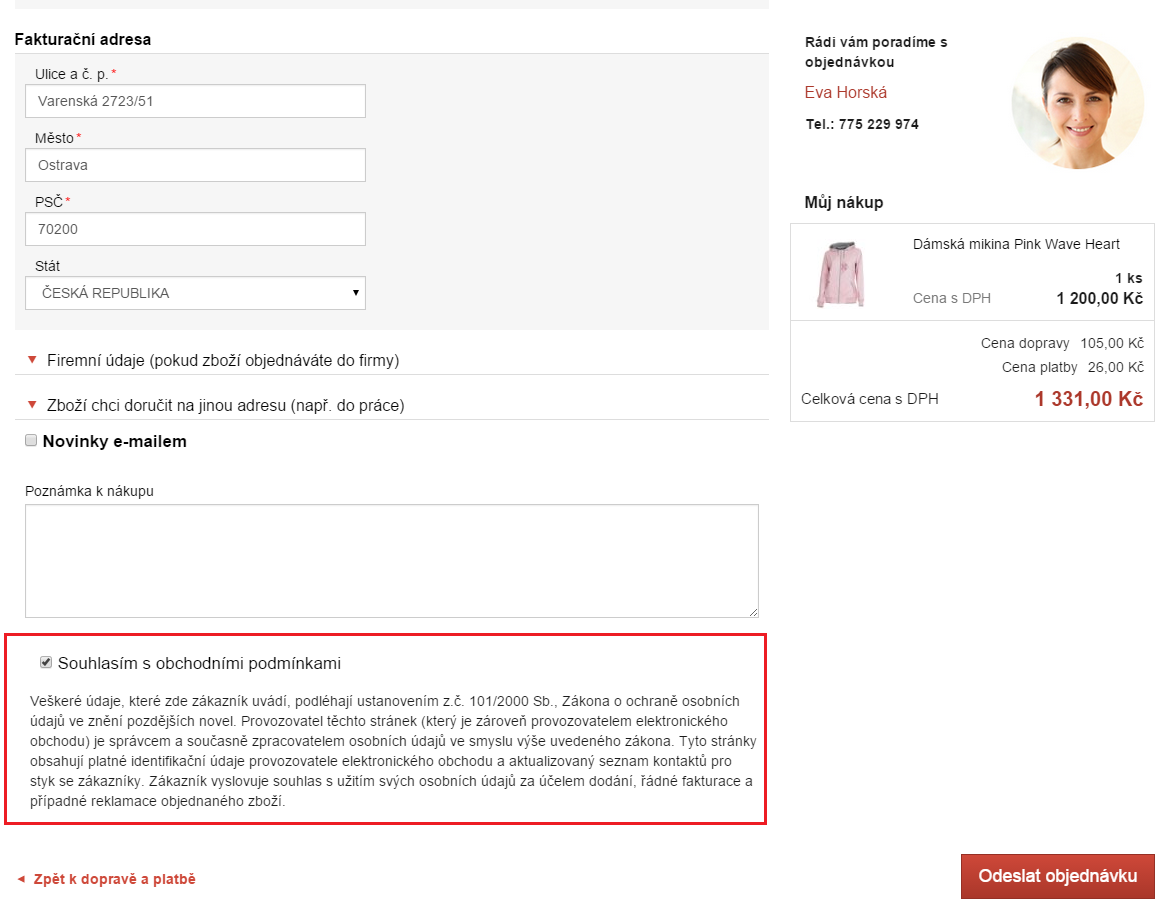Click the dropdown arrow on the Stát select
The image size is (1157, 911).
click(x=356, y=293)
